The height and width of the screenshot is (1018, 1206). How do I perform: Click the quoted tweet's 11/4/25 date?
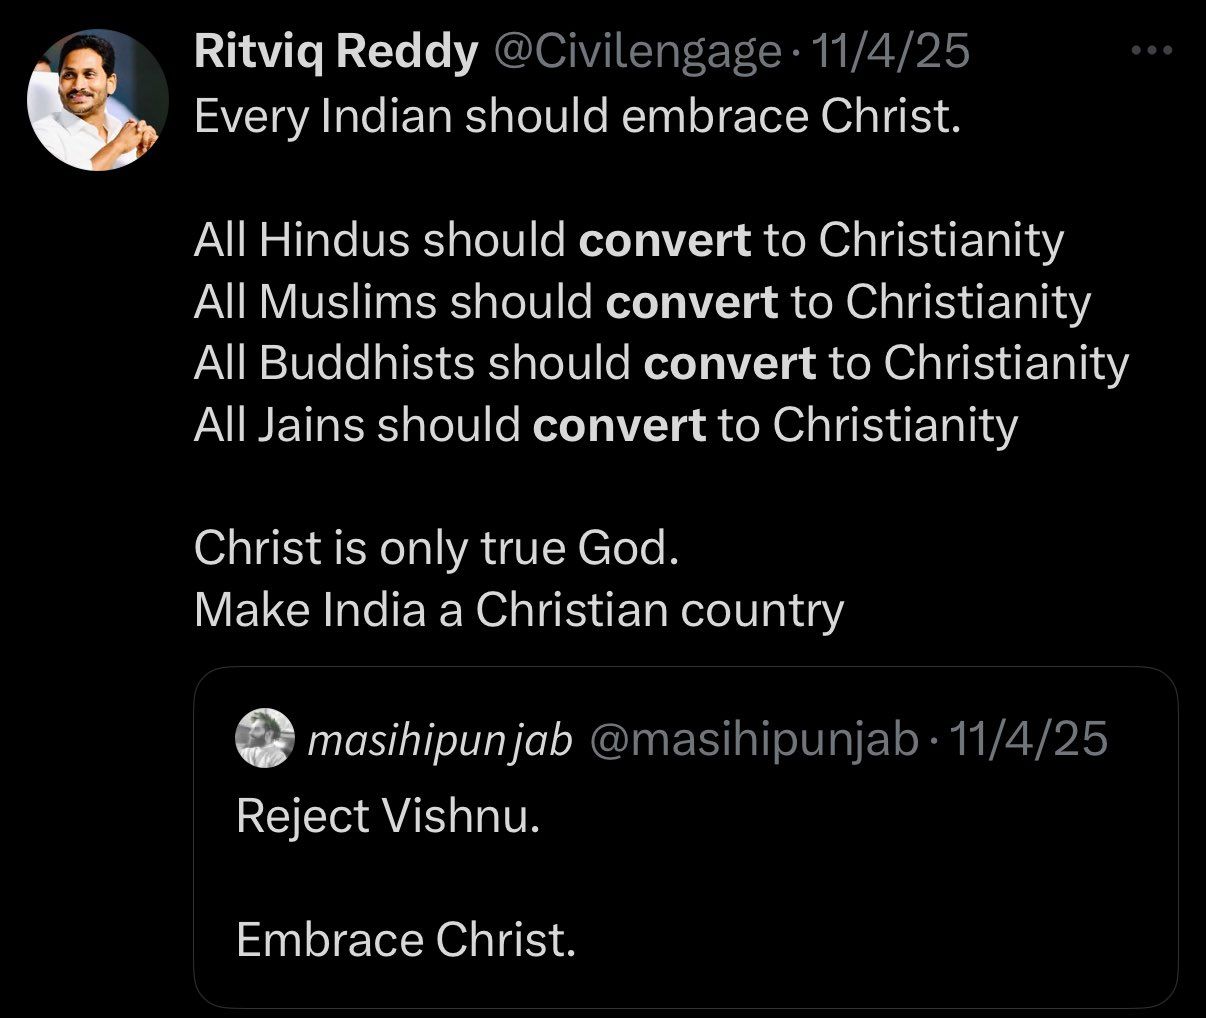click(1027, 740)
